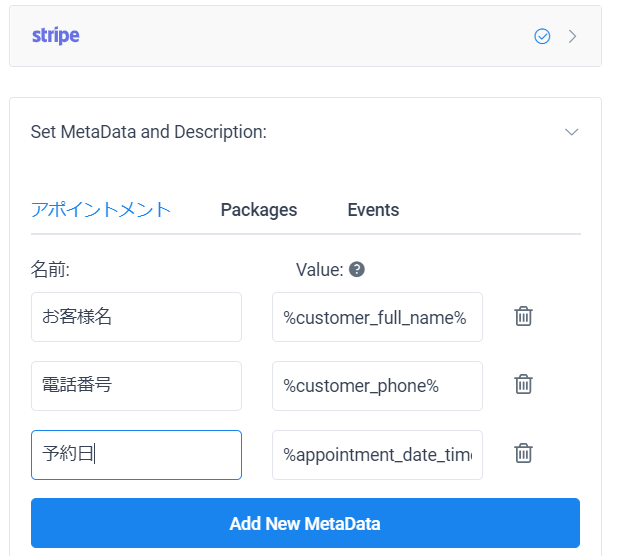
Task: Click the Stripe logo
Action: 56,35
